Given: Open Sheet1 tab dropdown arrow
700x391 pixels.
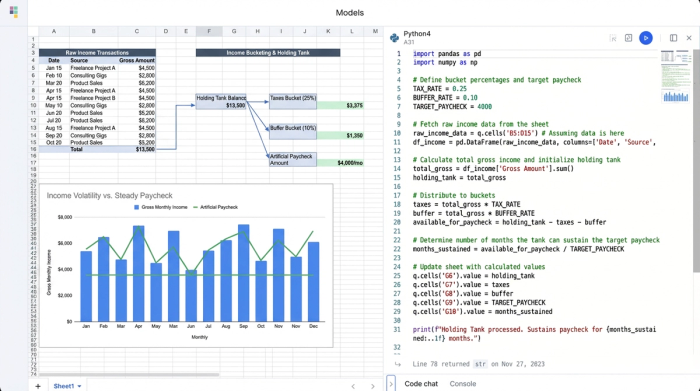Looking at the screenshot, I should [79, 386].
